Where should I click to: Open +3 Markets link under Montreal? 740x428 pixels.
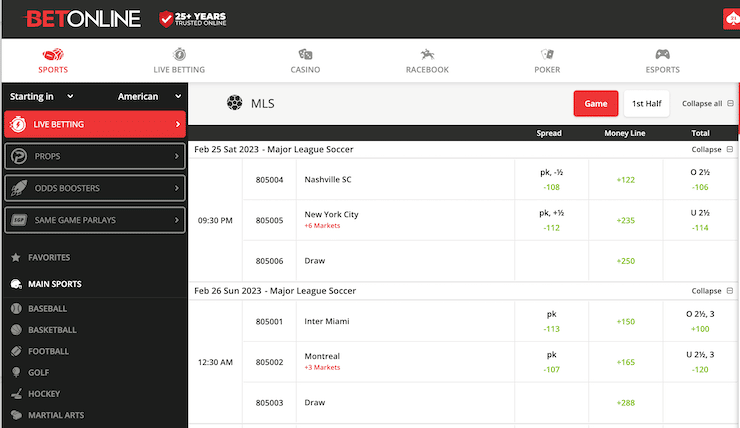pyautogui.click(x=322, y=367)
